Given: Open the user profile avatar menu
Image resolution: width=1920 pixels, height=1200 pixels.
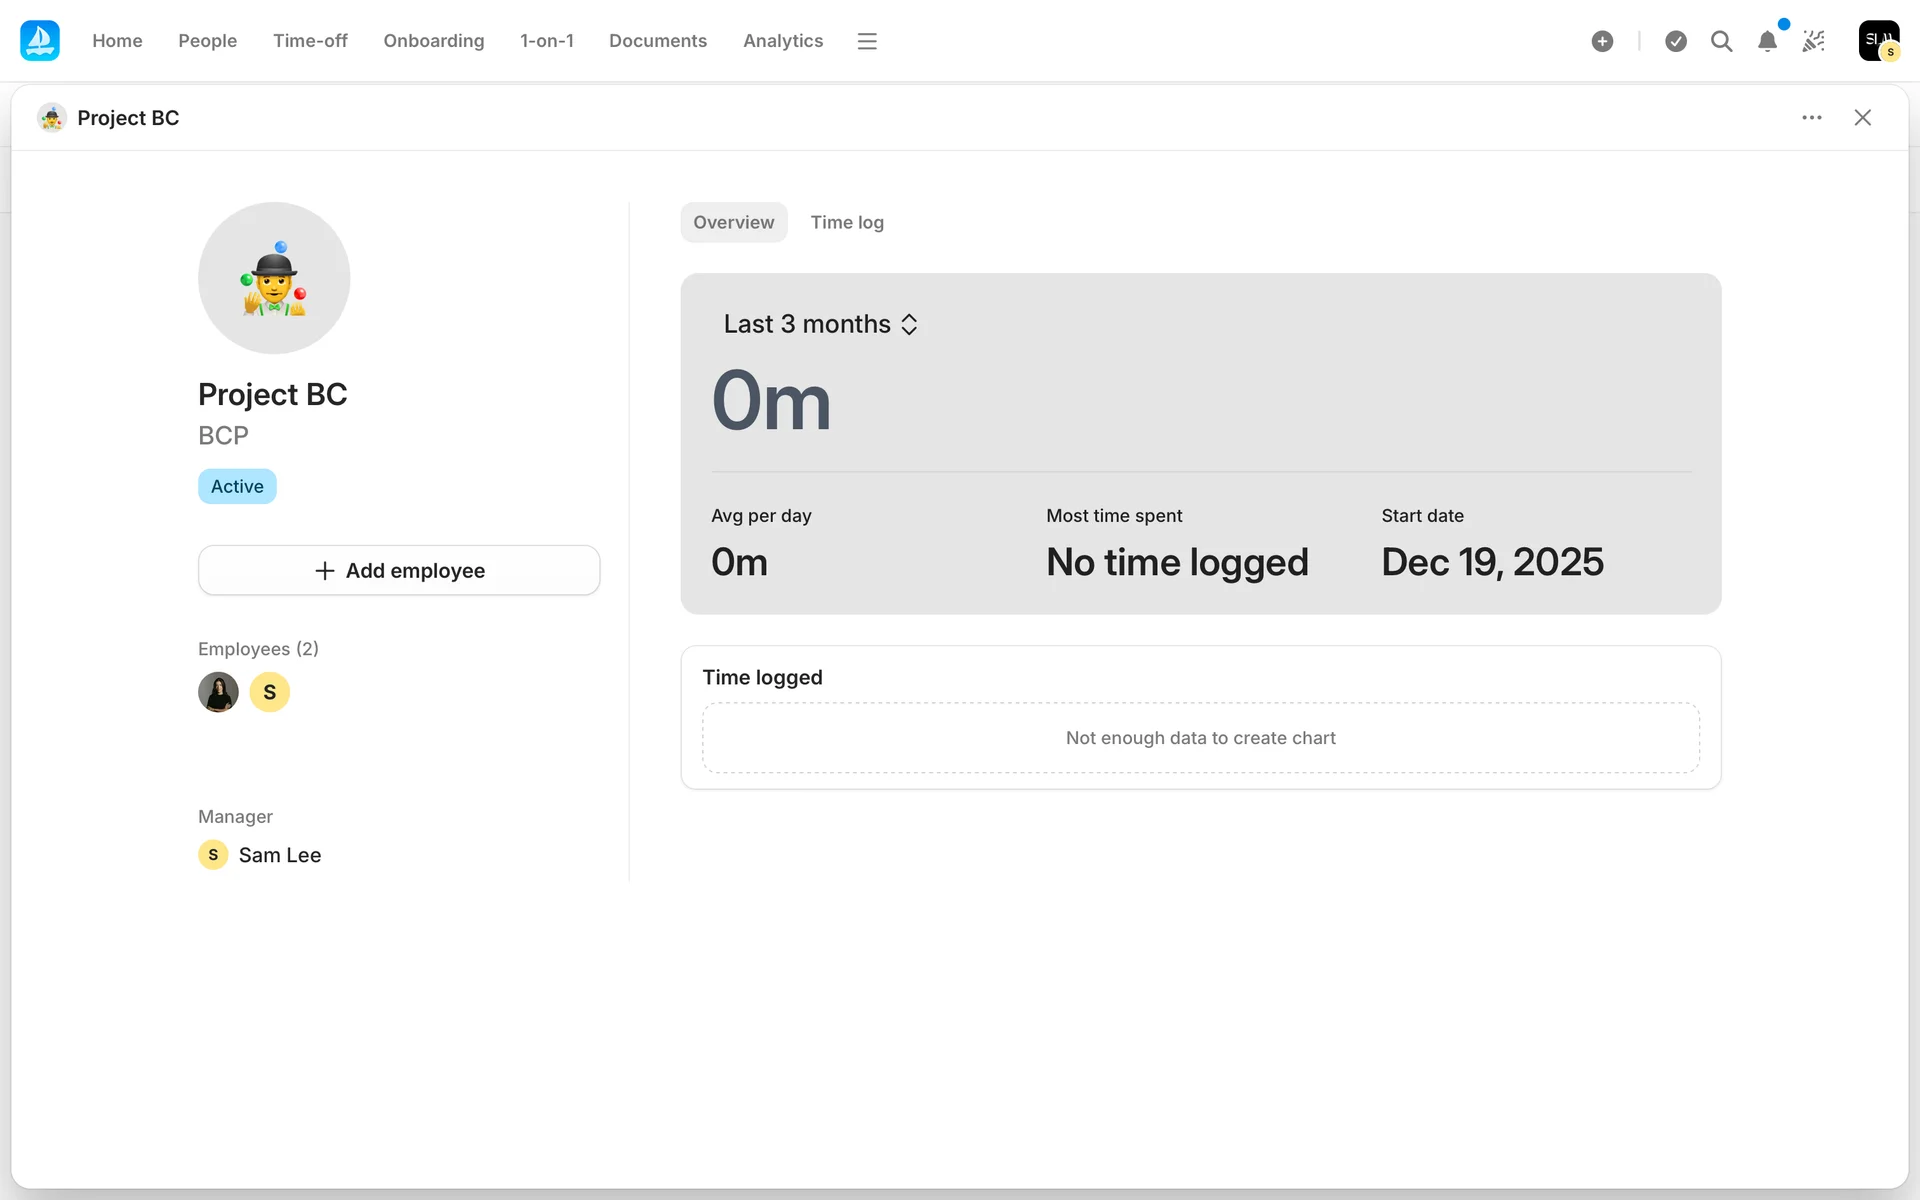Looking at the screenshot, I should click(x=1878, y=41).
